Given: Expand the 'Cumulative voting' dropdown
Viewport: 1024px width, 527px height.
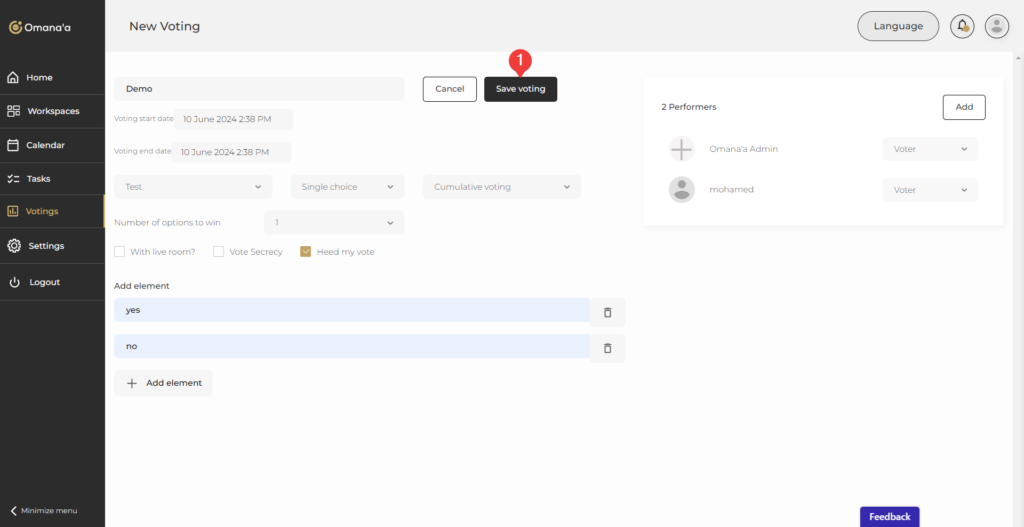Looking at the screenshot, I should click(x=501, y=187).
